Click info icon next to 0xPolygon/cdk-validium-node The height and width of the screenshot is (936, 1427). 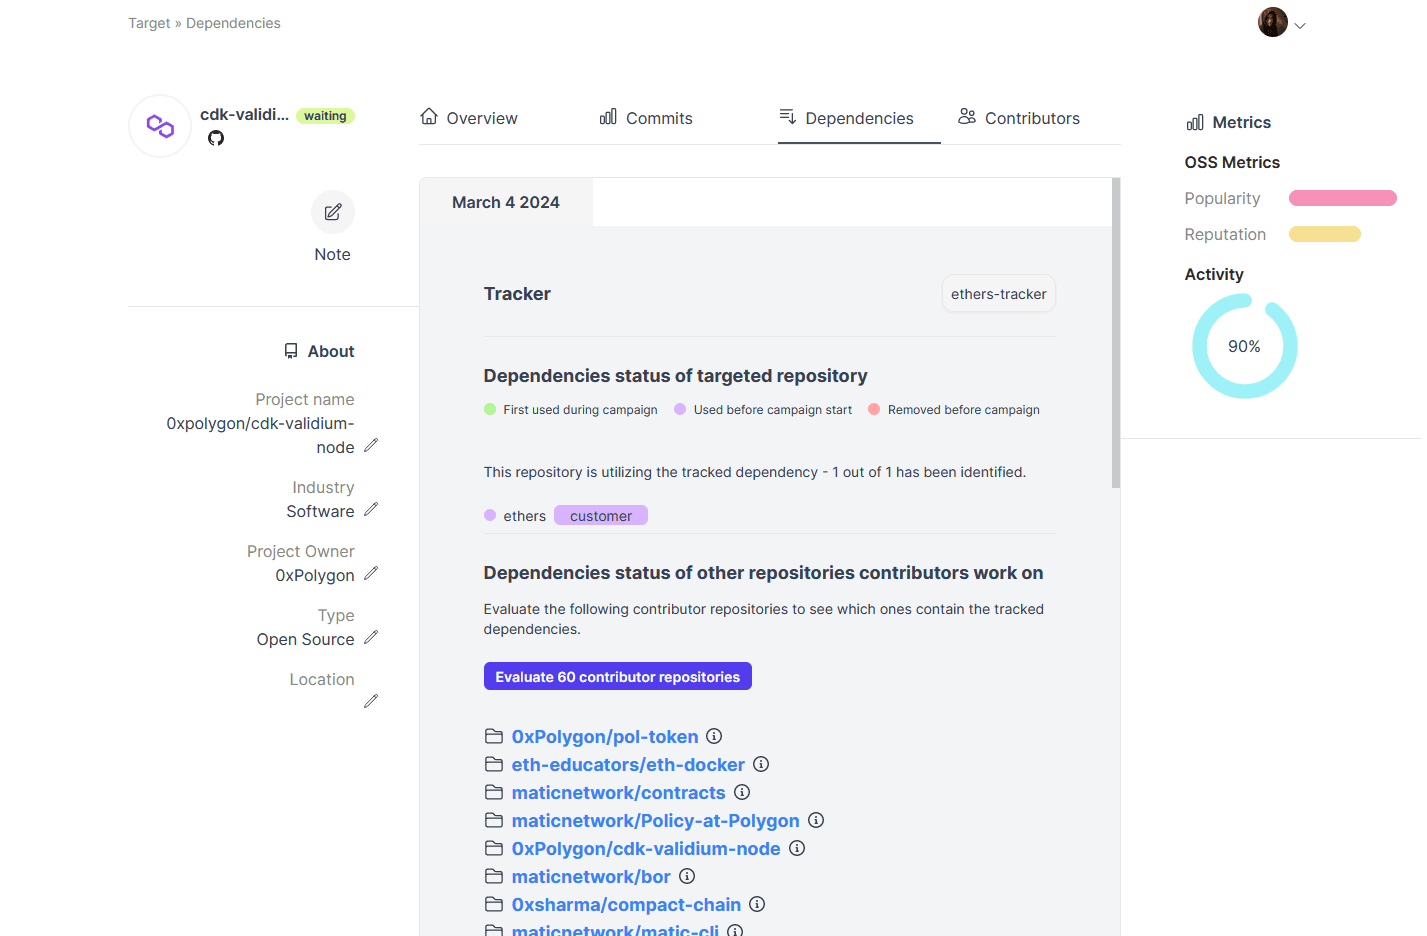797,848
